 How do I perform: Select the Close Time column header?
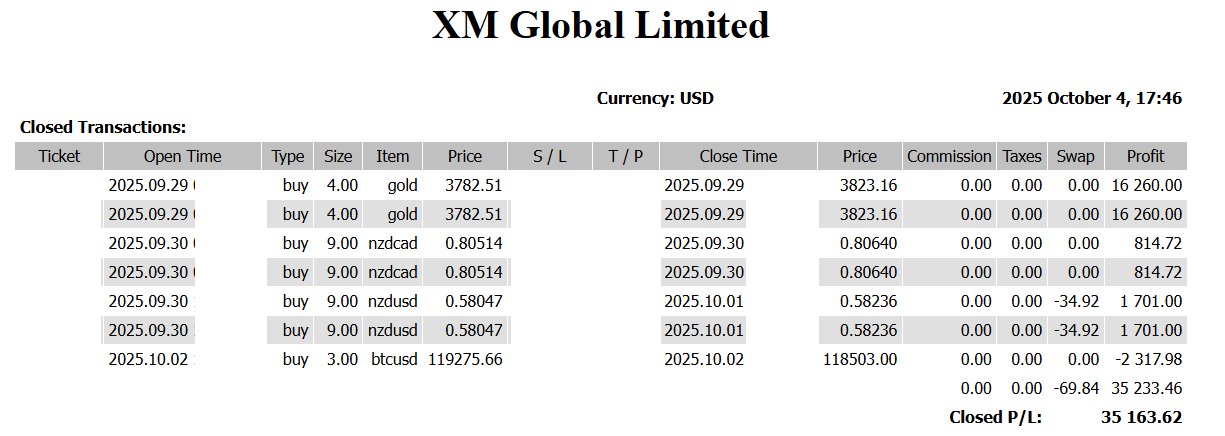738,156
